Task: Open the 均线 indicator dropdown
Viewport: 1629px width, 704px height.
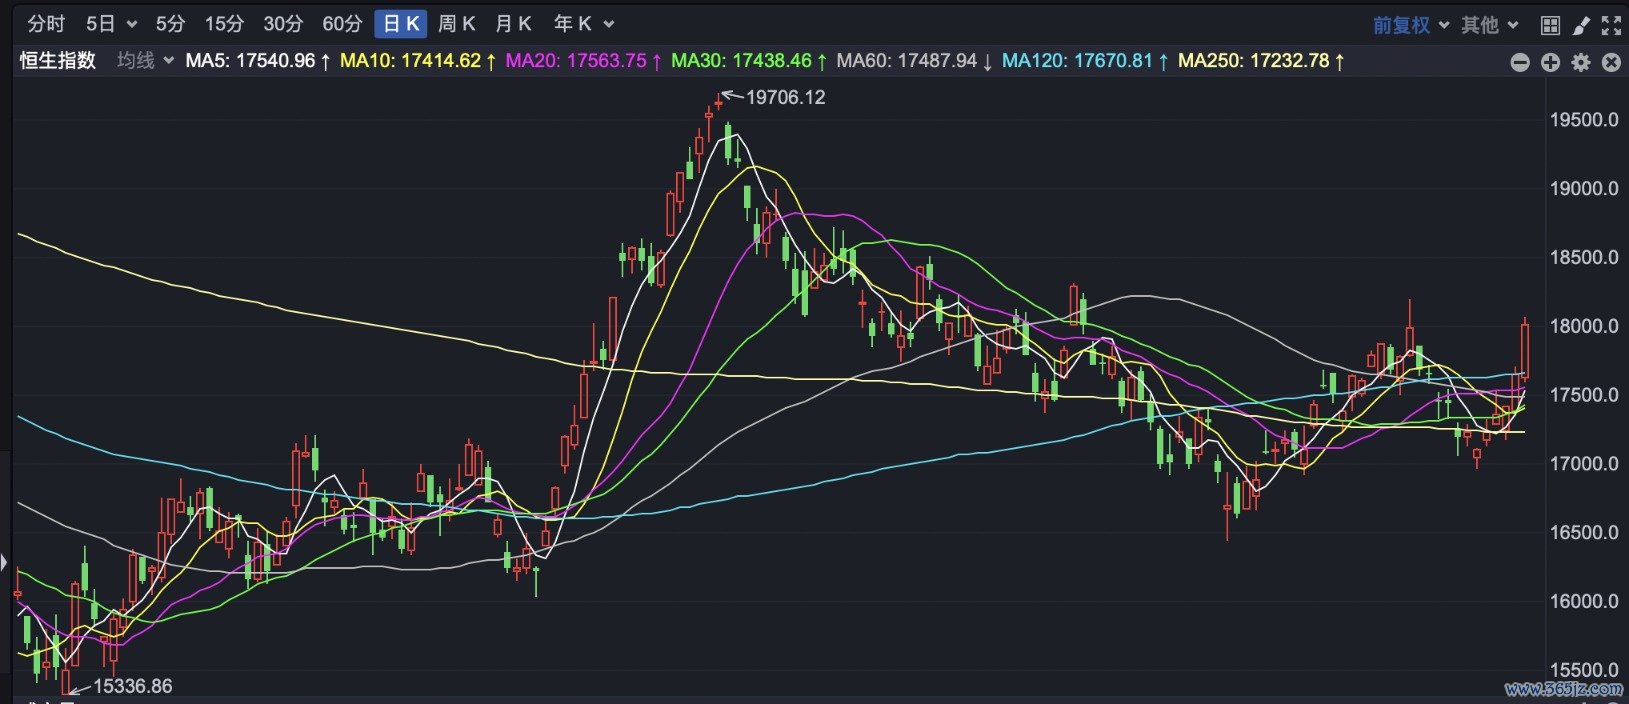Action: (x=145, y=61)
